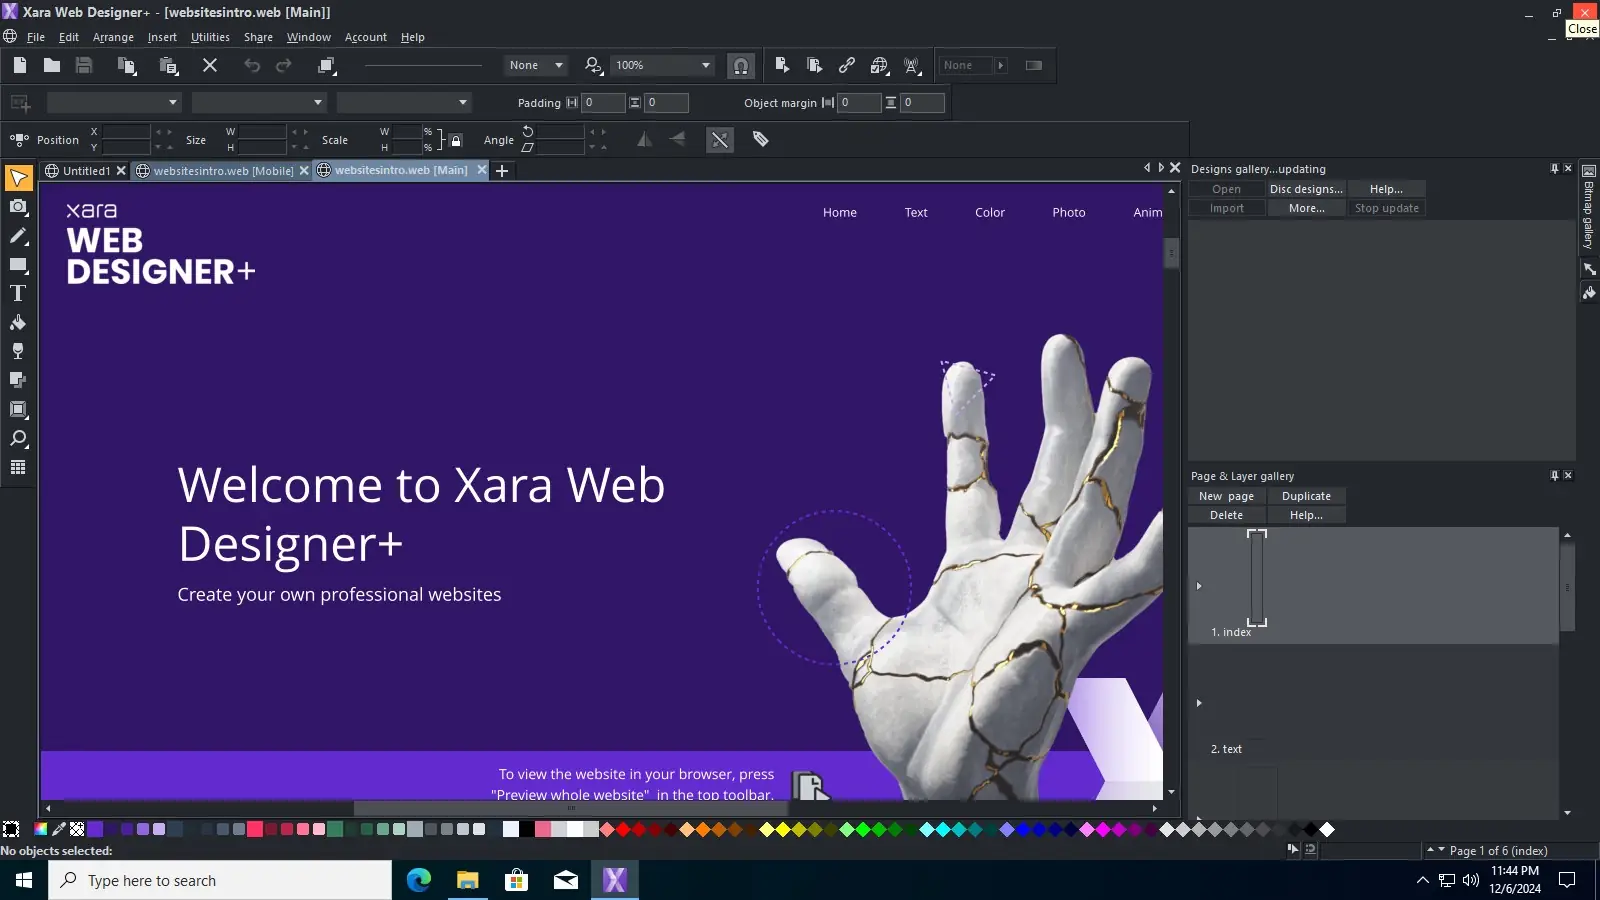Pick the freehand pencil drawing tool
1600x900 pixels.
pyautogui.click(x=18, y=236)
